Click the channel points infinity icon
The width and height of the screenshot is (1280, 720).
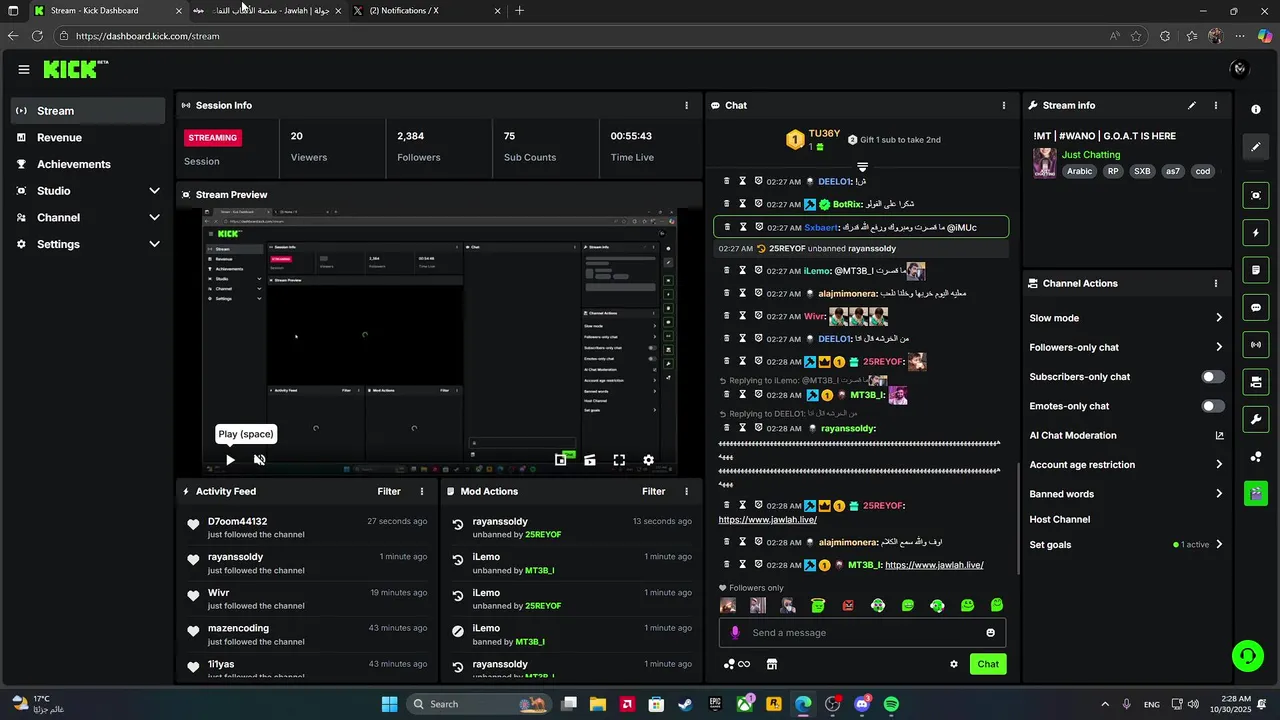tap(736, 664)
